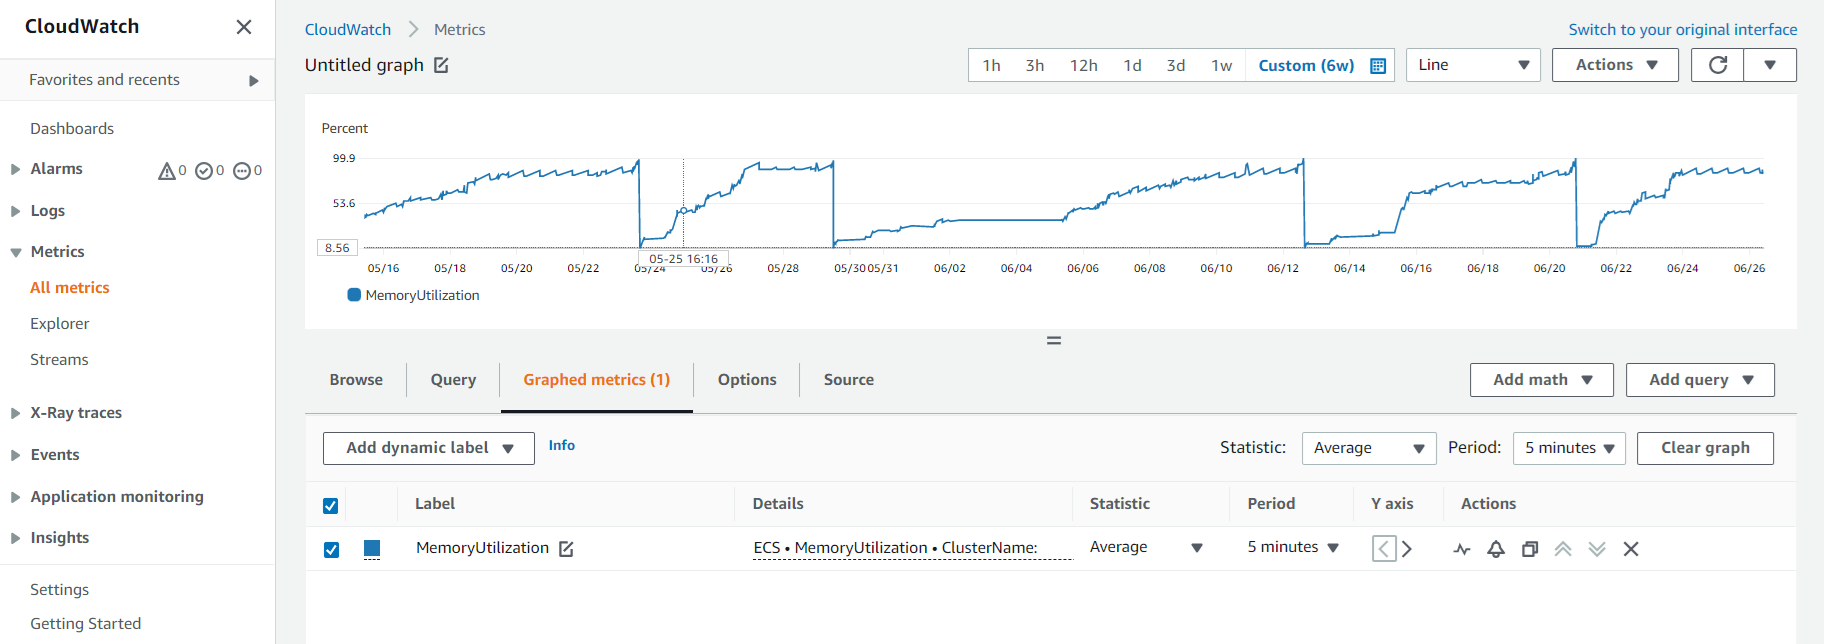Duplicate the MemoryUtilization metric

1530,549
